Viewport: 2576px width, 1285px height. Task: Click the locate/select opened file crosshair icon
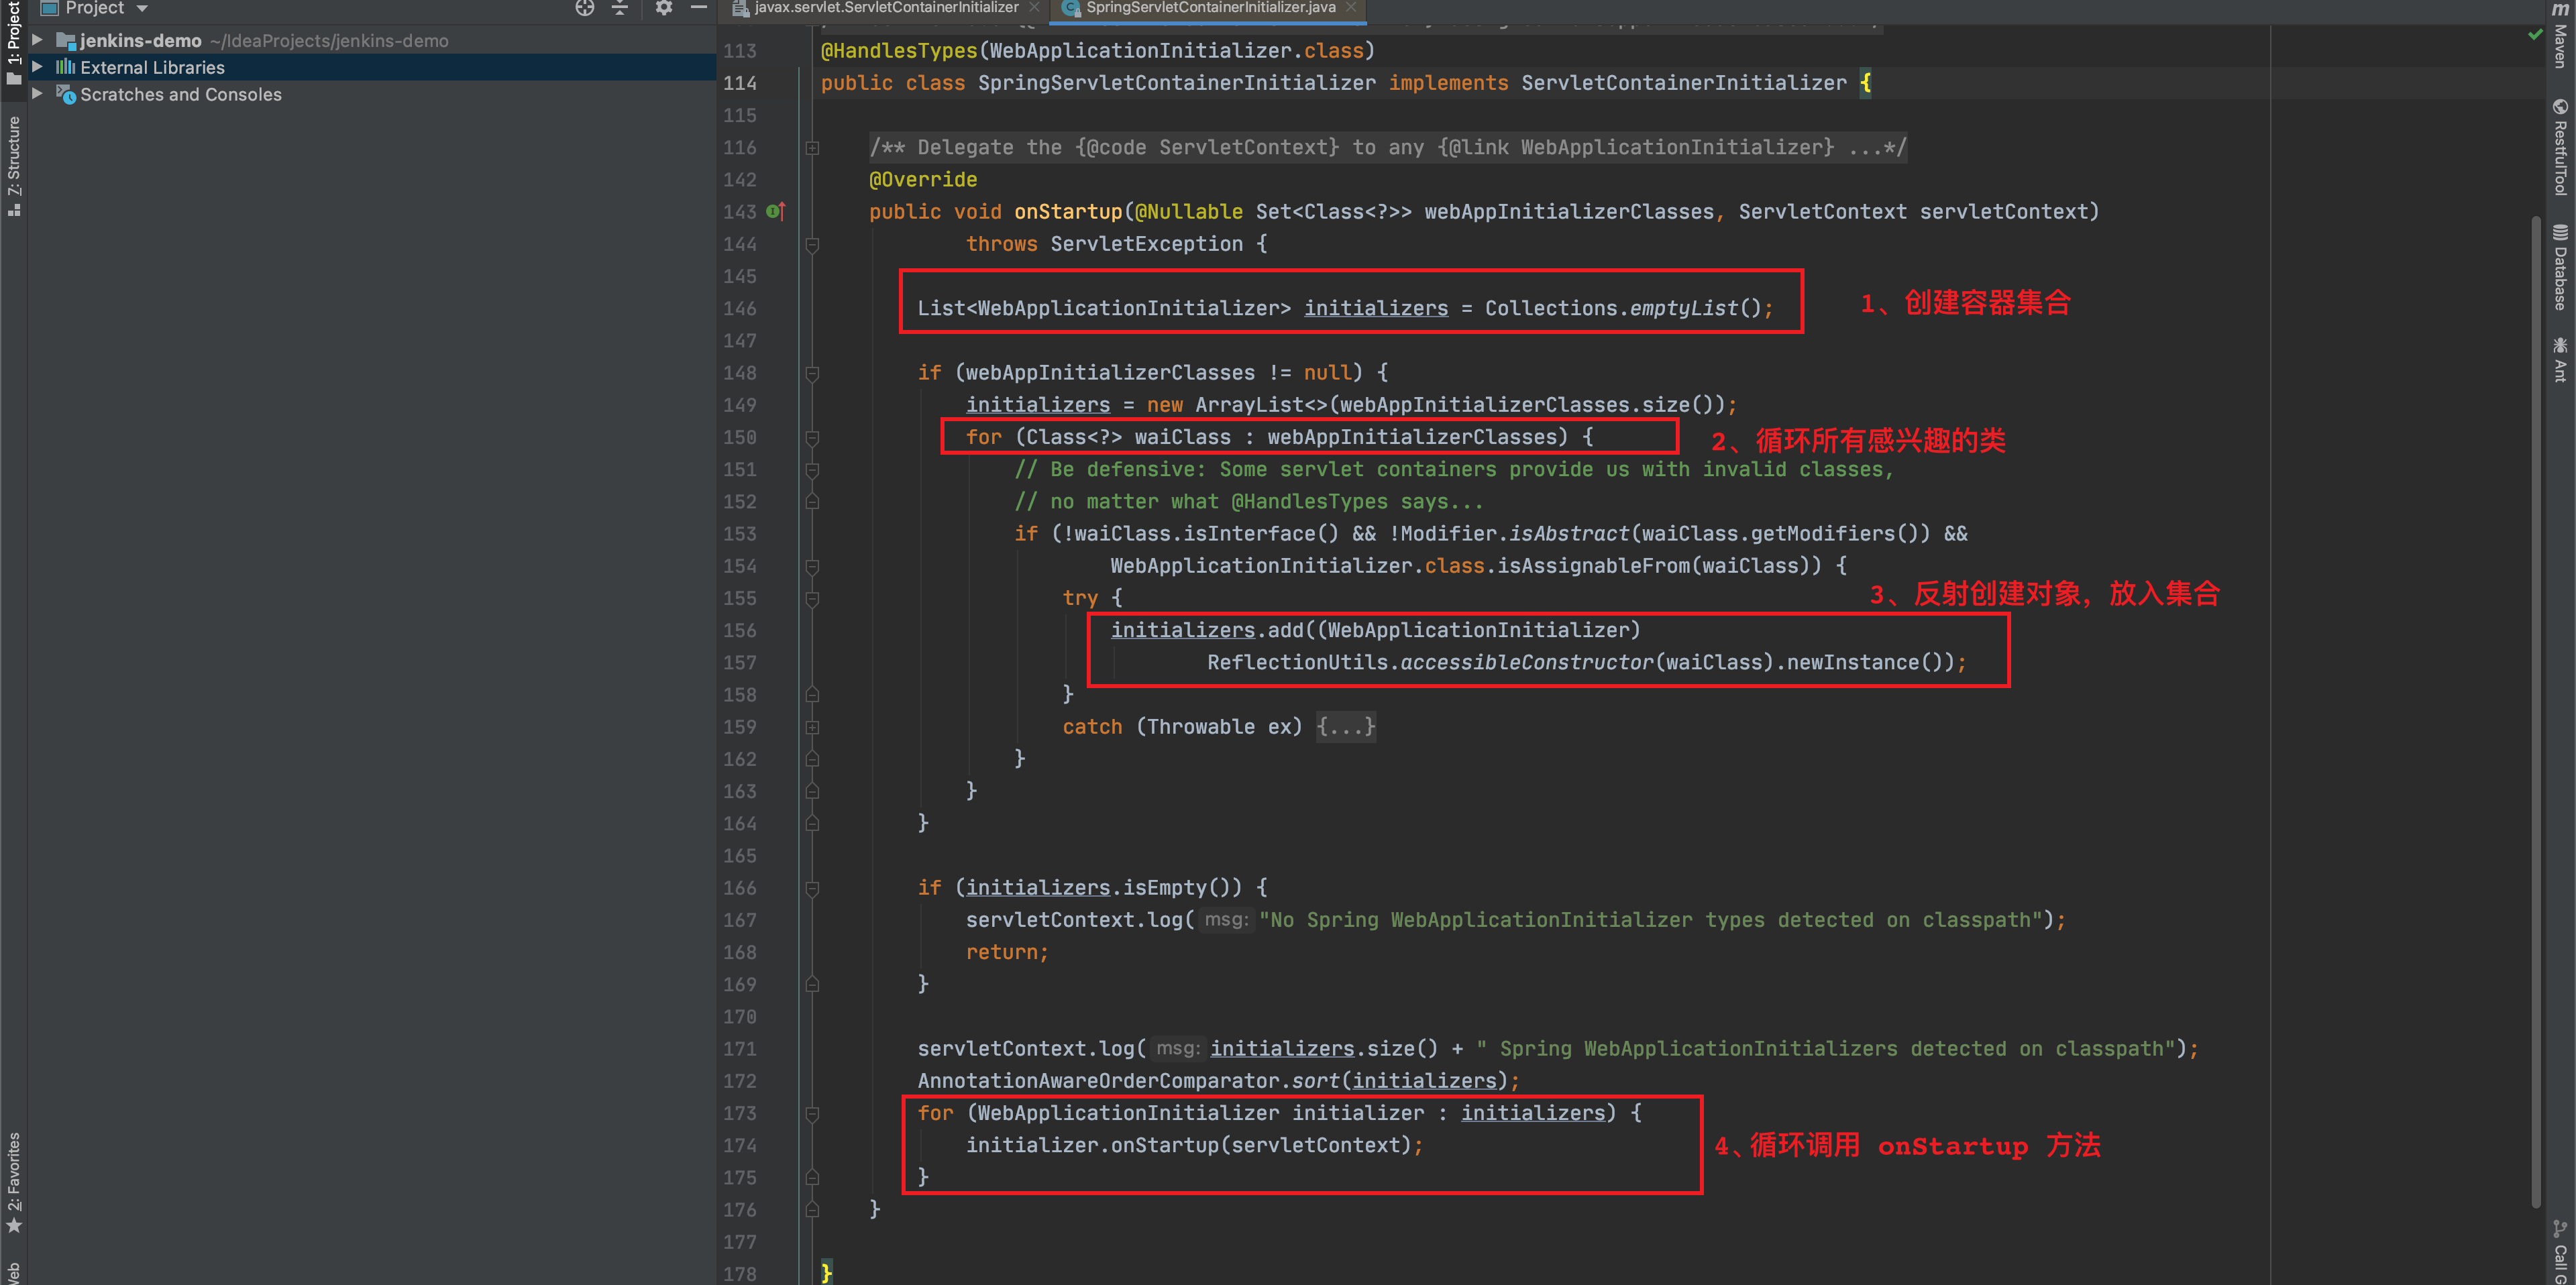click(585, 8)
